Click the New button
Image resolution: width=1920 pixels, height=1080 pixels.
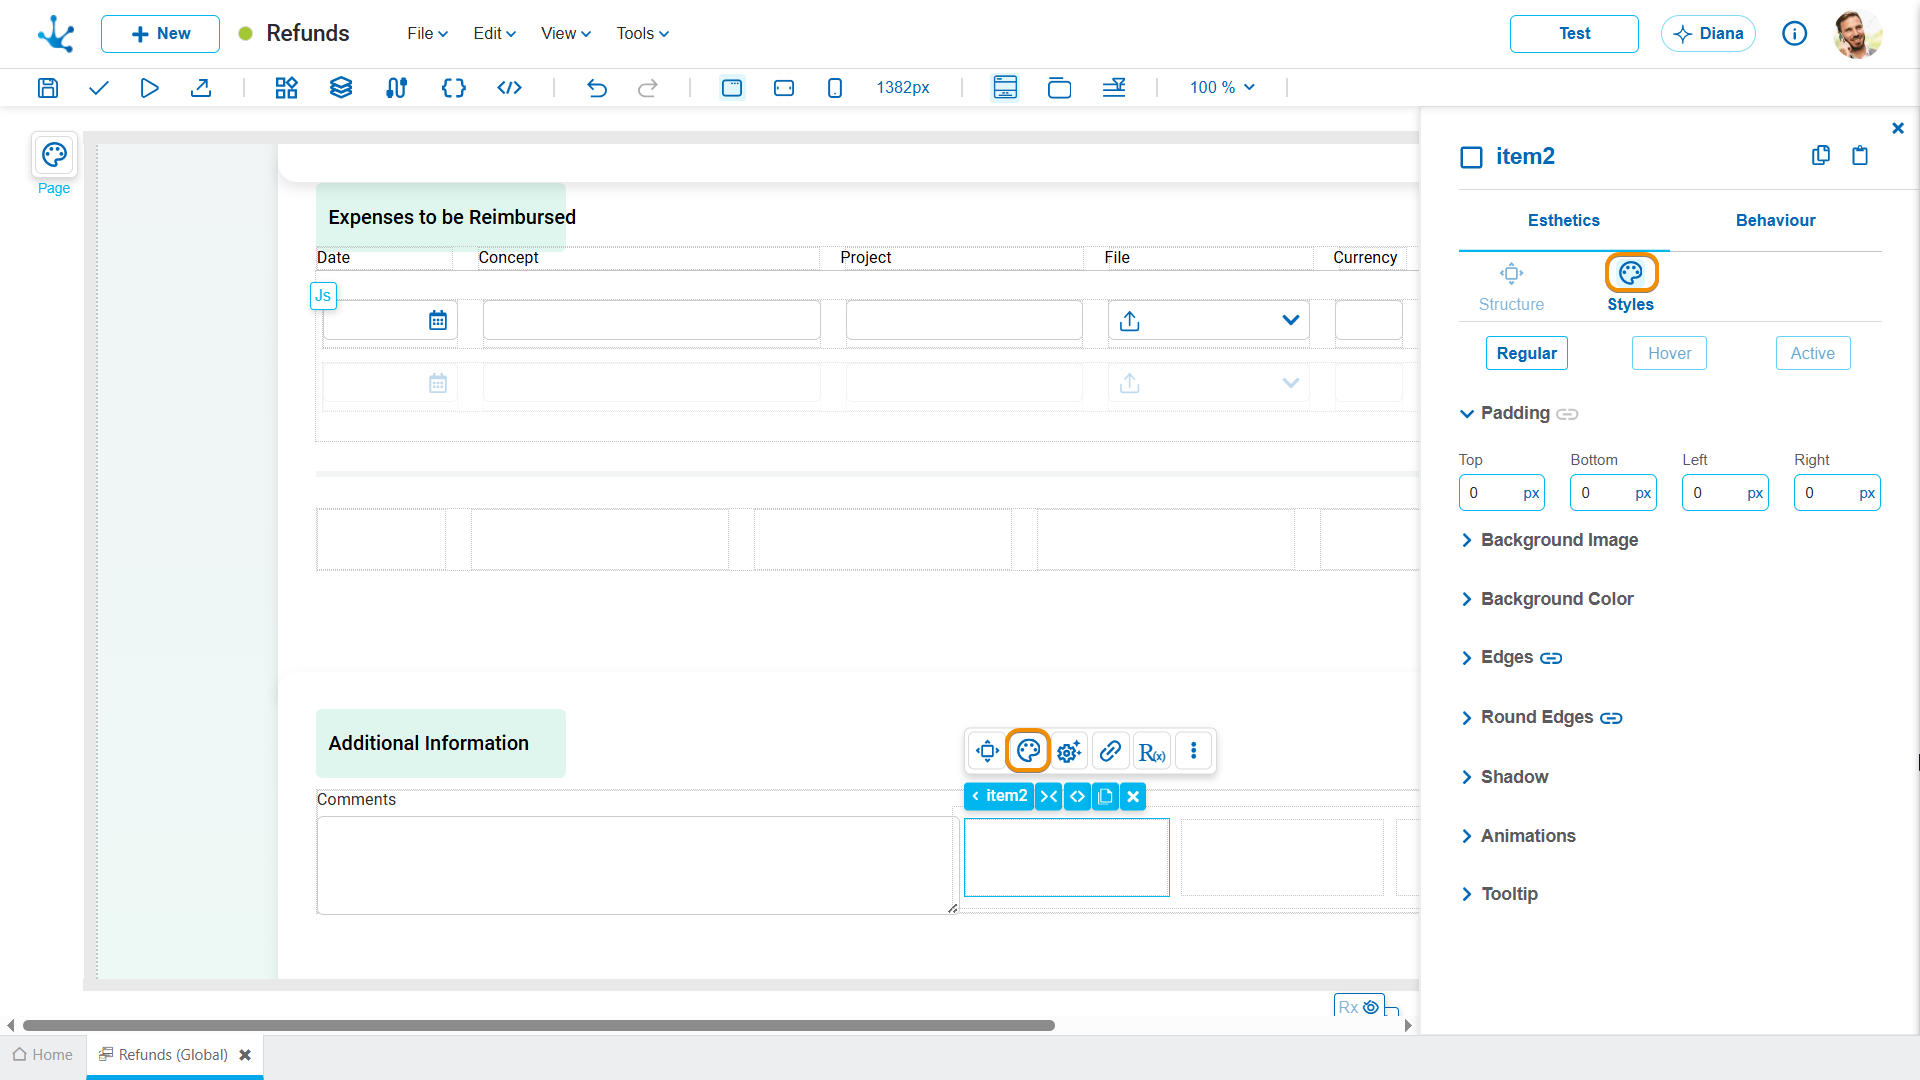coord(160,34)
